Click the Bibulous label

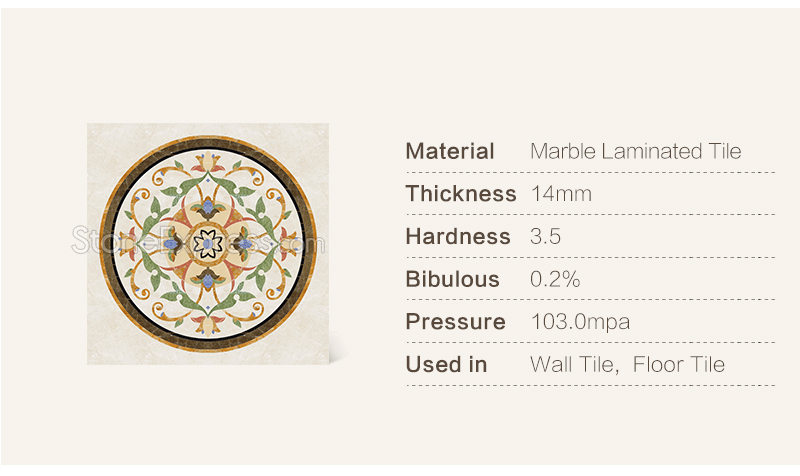pos(452,279)
